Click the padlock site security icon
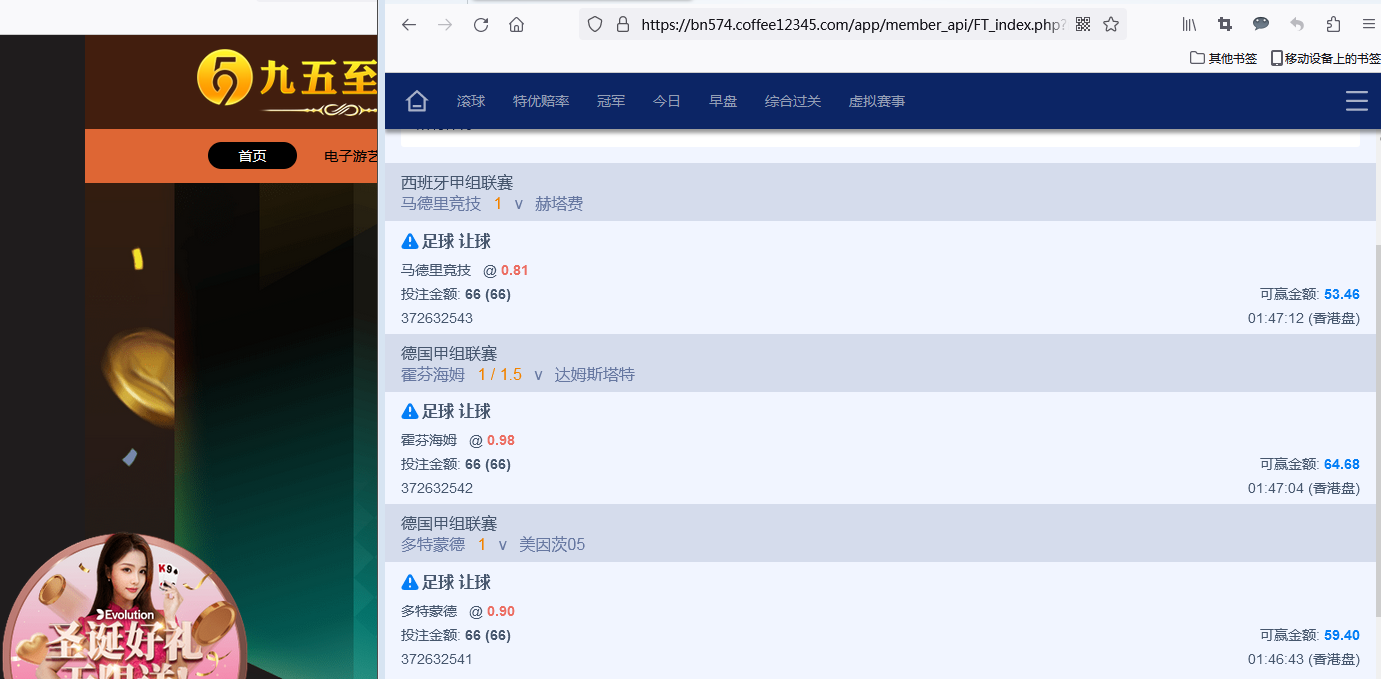This screenshot has width=1381, height=679. pyautogui.click(x=623, y=25)
